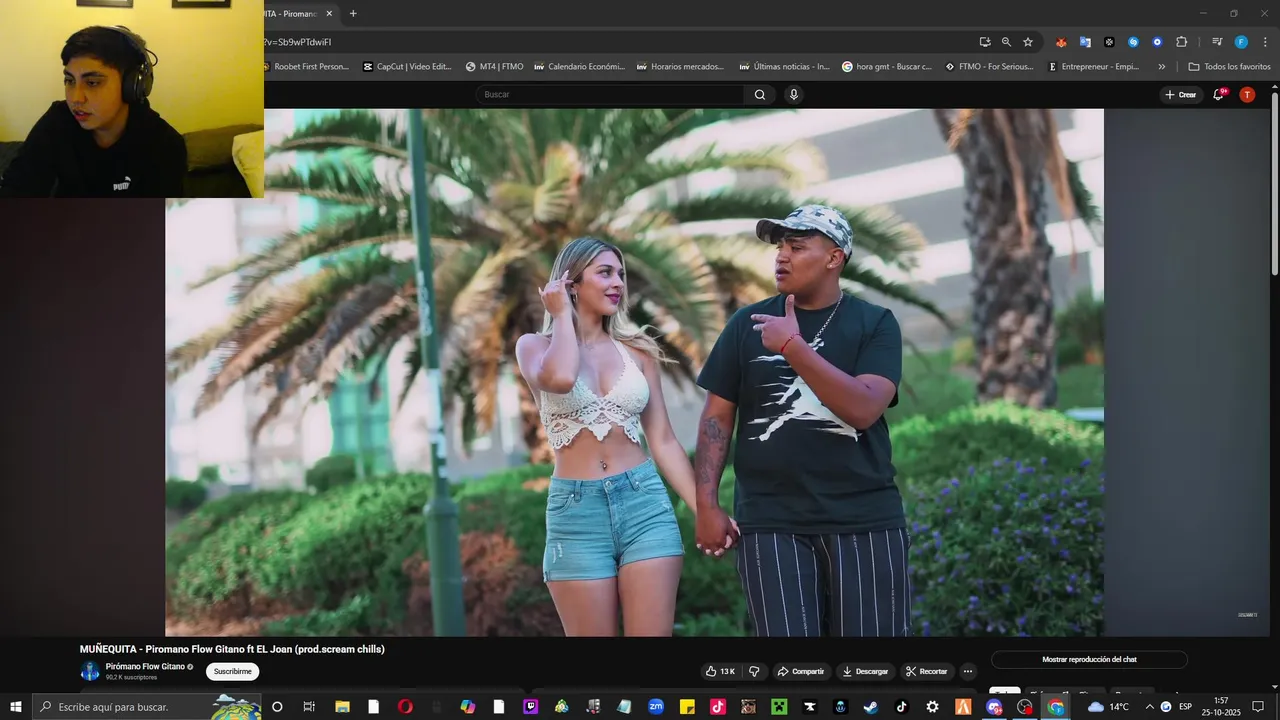Click the Piromano Flow Gitano channel avatar
Viewport: 1280px width, 720px height.
[x=90, y=671]
